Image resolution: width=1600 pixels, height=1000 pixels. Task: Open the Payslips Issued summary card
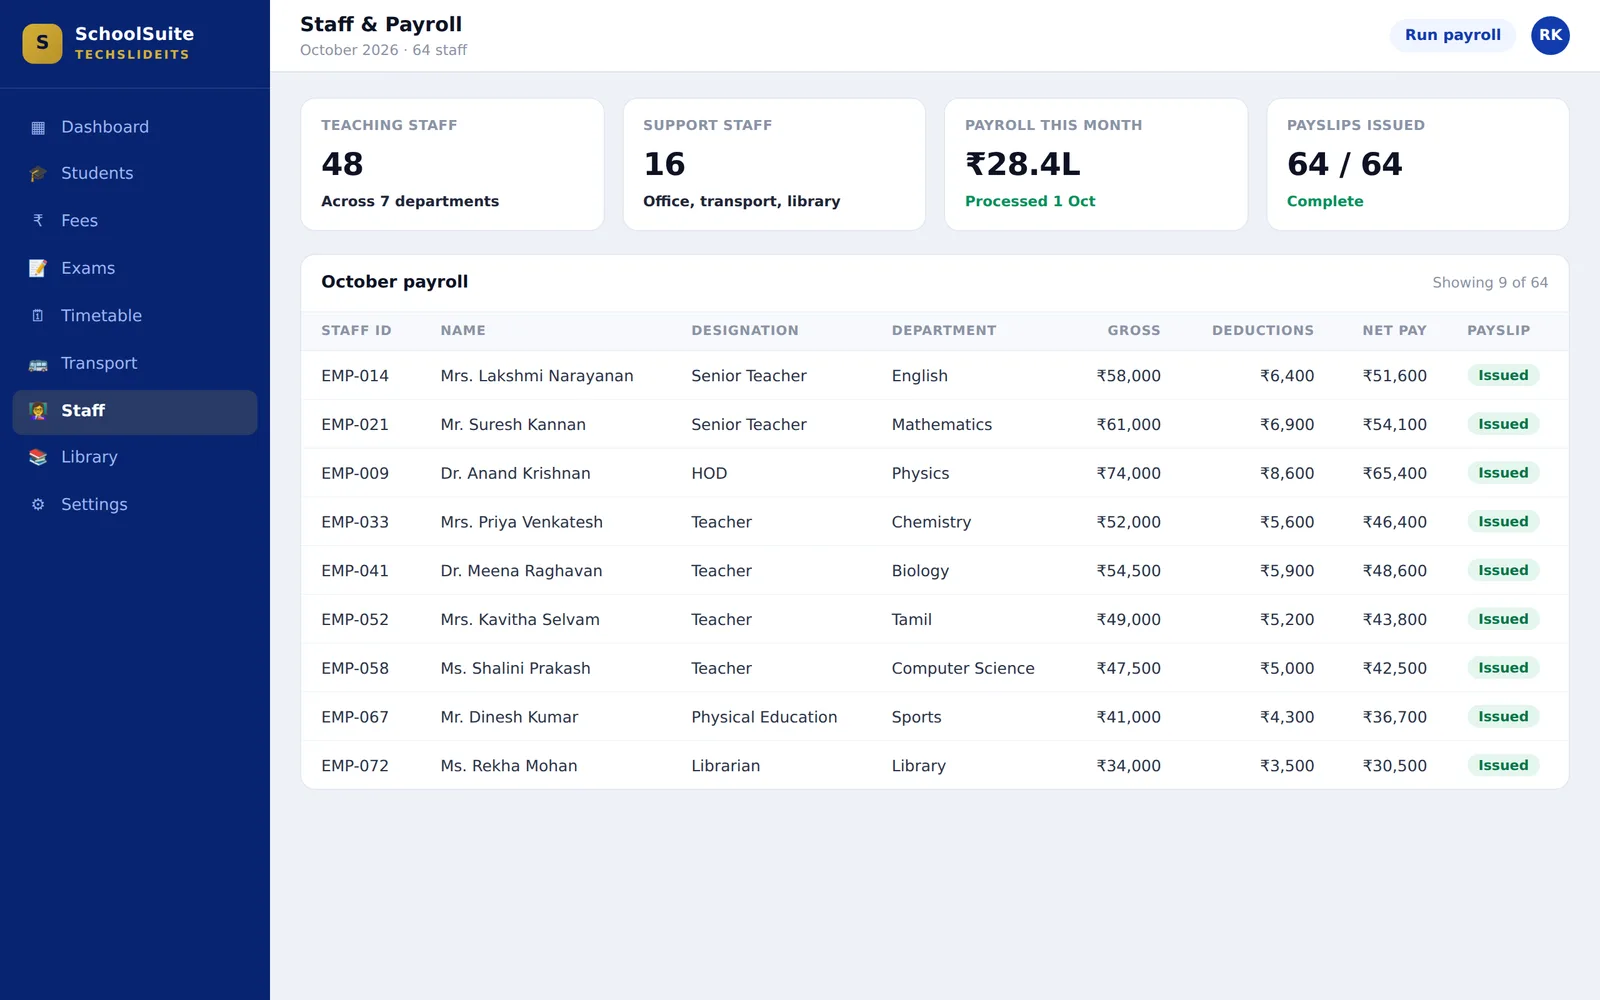1418,164
